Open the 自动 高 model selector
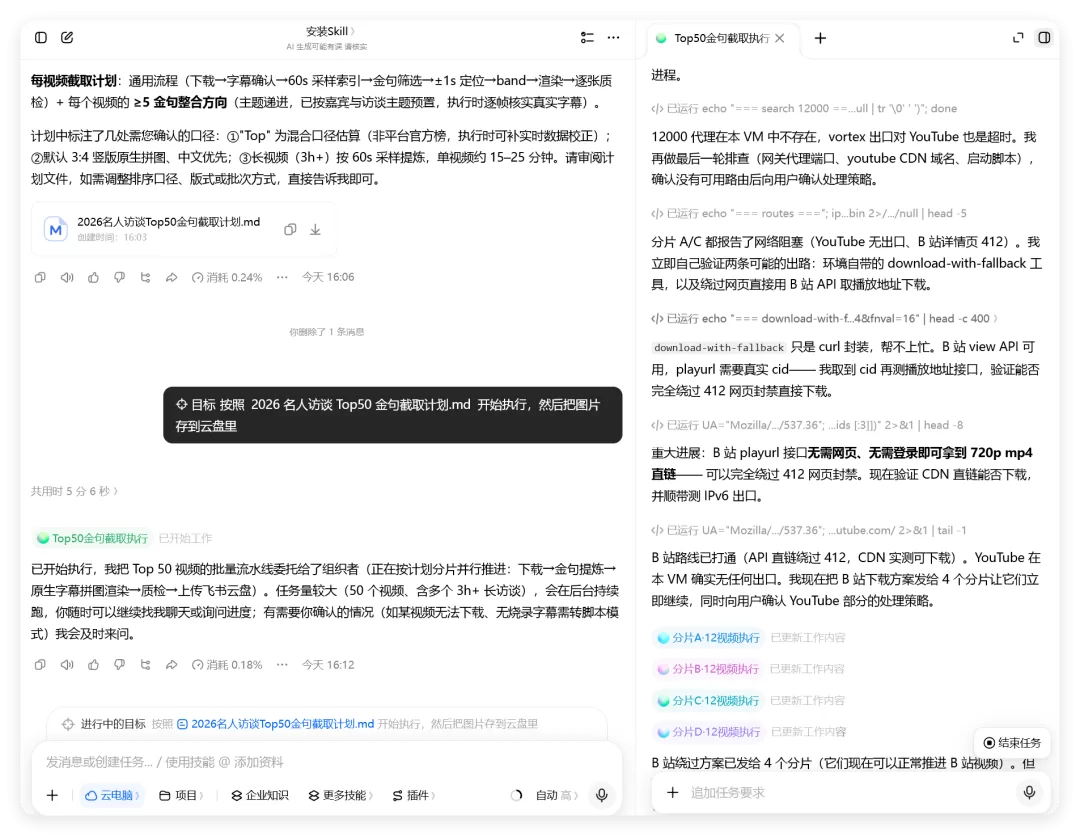This screenshot has width=1080, height=836. tap(556, 796)
